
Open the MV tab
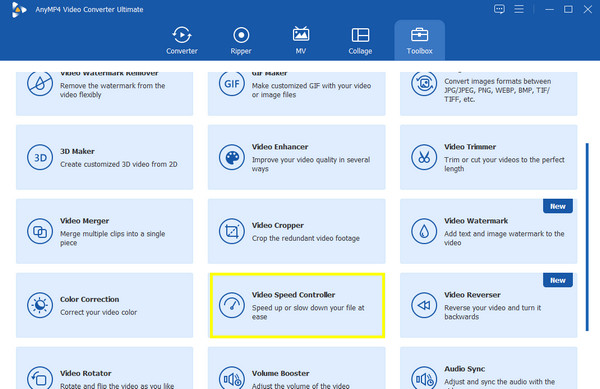[x=301, y=40]
